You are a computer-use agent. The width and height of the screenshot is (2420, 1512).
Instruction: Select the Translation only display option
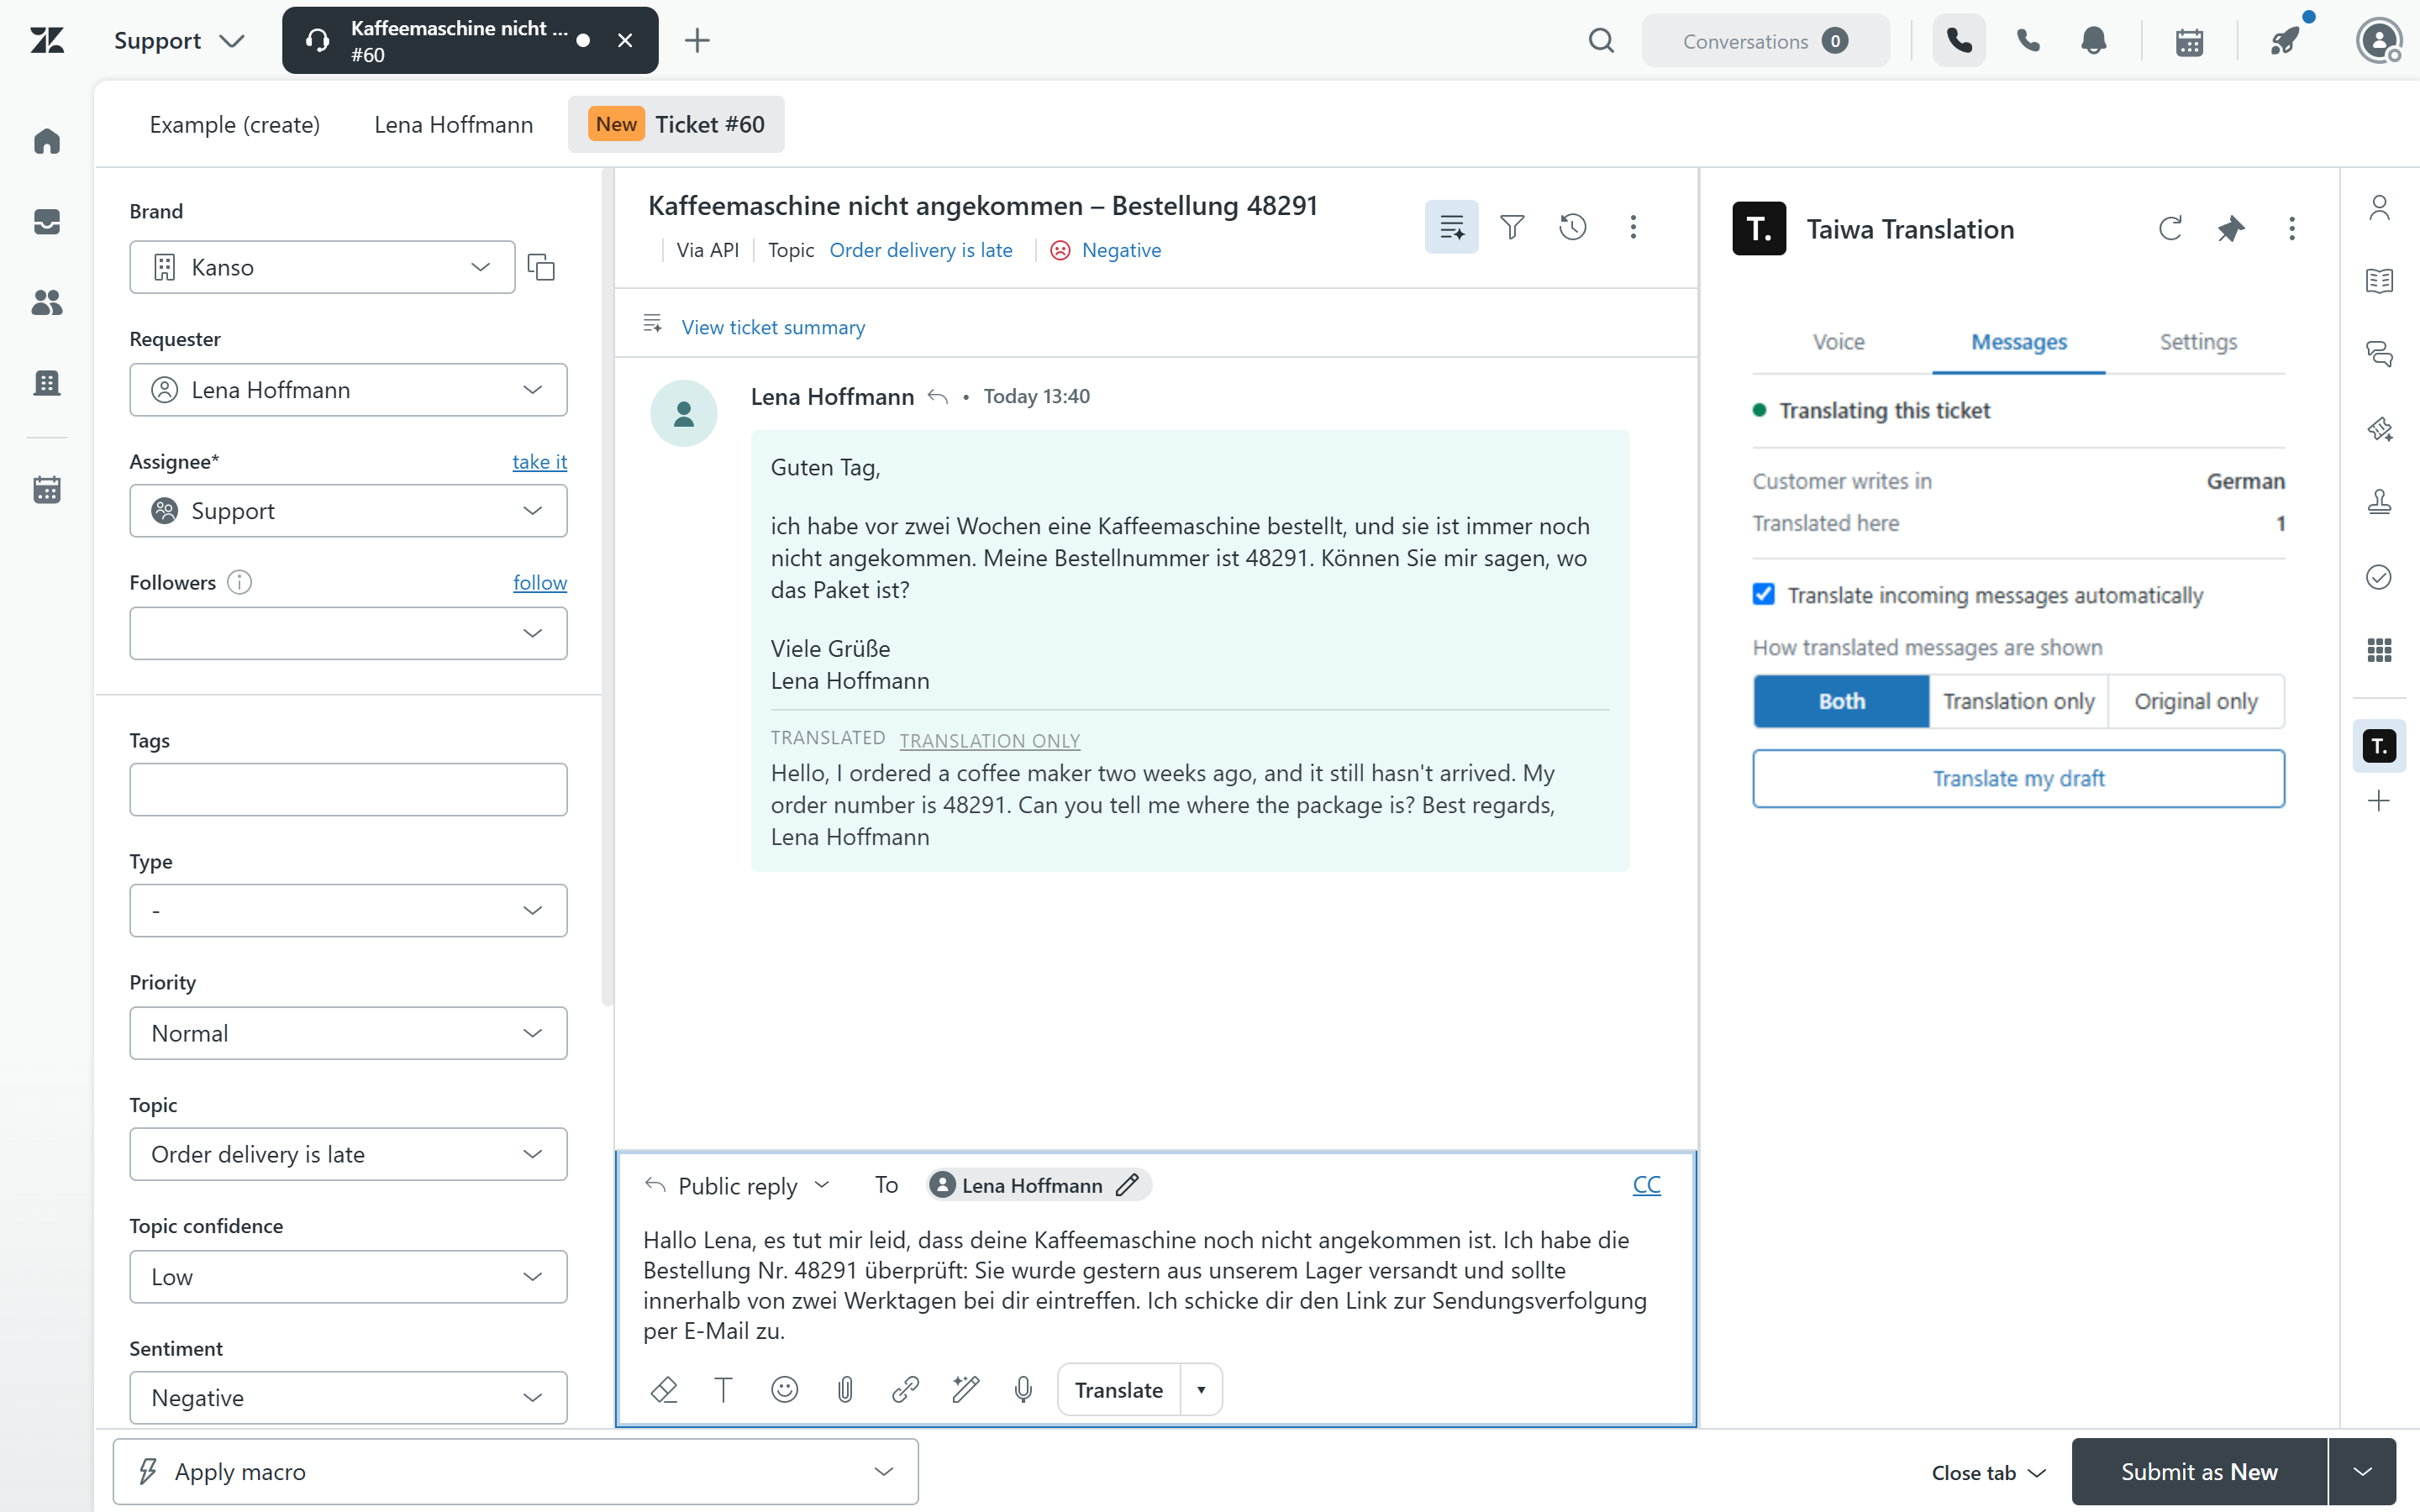2018,701
